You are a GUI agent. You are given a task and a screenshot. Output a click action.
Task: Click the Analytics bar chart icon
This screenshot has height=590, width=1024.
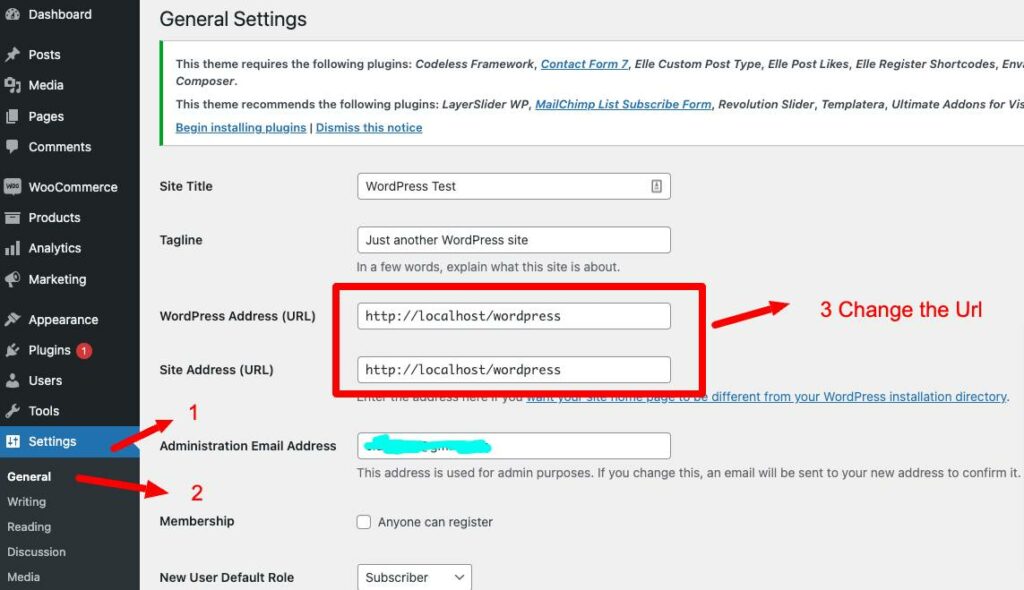click(12, 248)
